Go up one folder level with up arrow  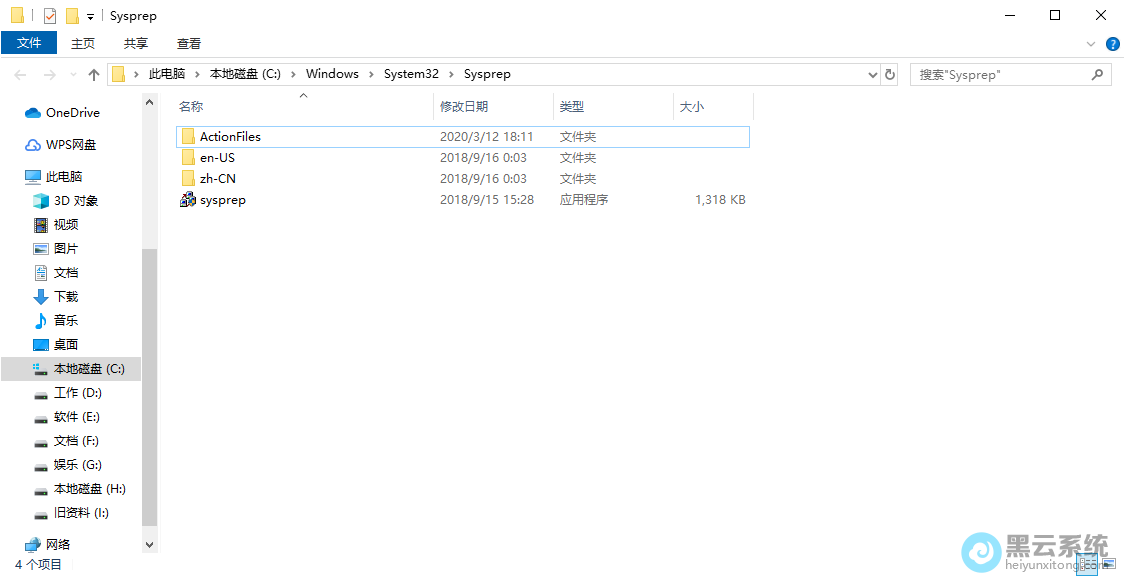pos(94,74)
